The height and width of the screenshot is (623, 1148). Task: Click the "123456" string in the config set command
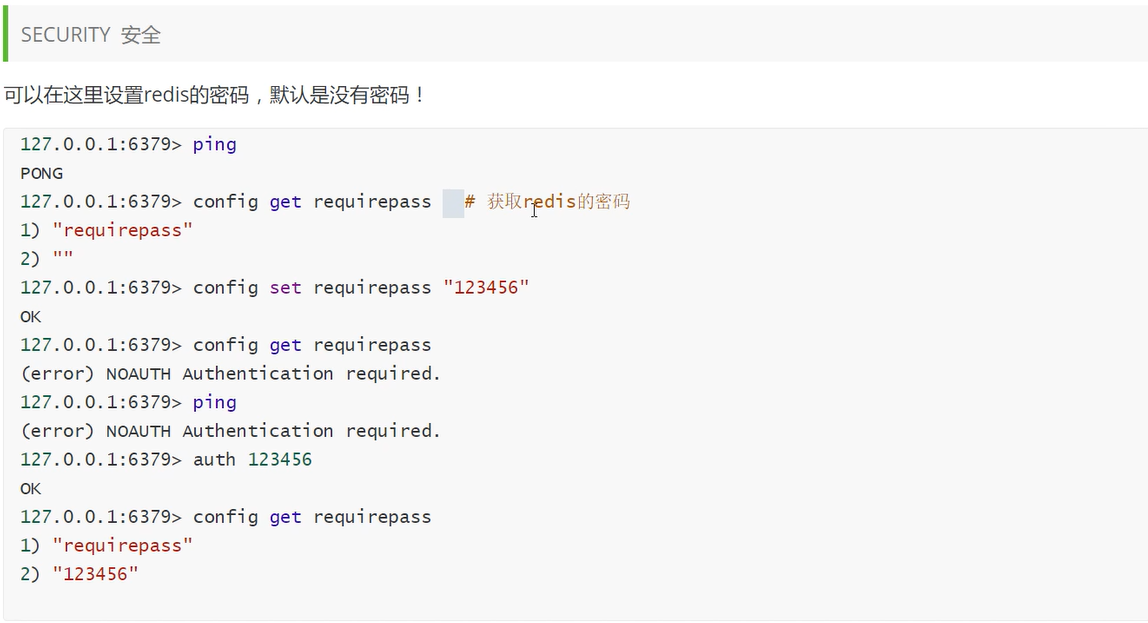486,288
